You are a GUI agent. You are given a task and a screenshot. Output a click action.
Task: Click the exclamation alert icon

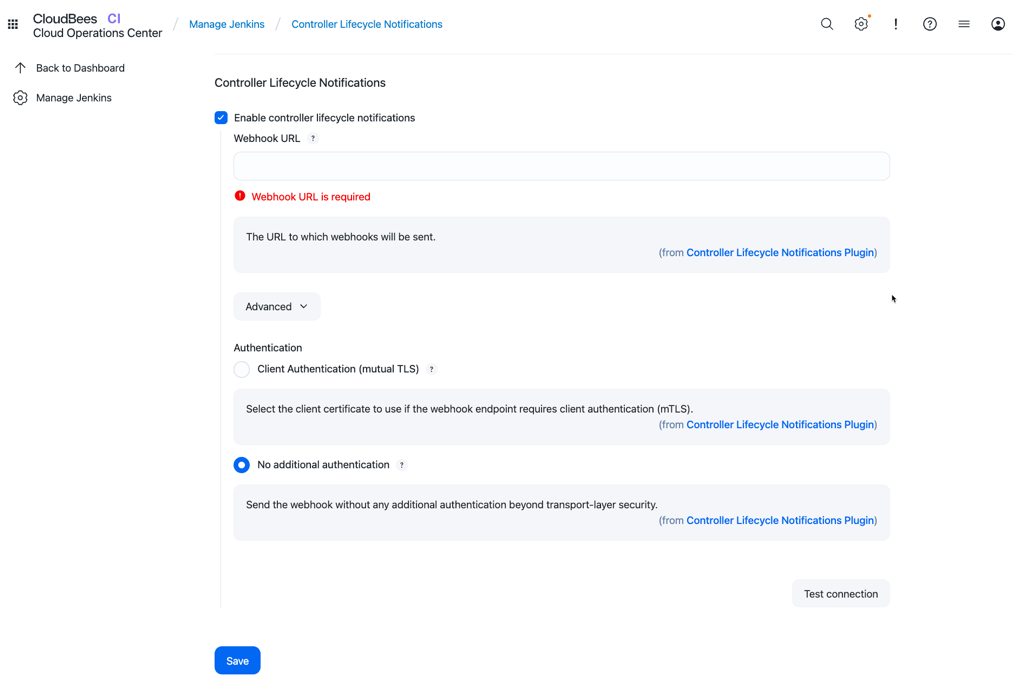[x=895, y=24]
